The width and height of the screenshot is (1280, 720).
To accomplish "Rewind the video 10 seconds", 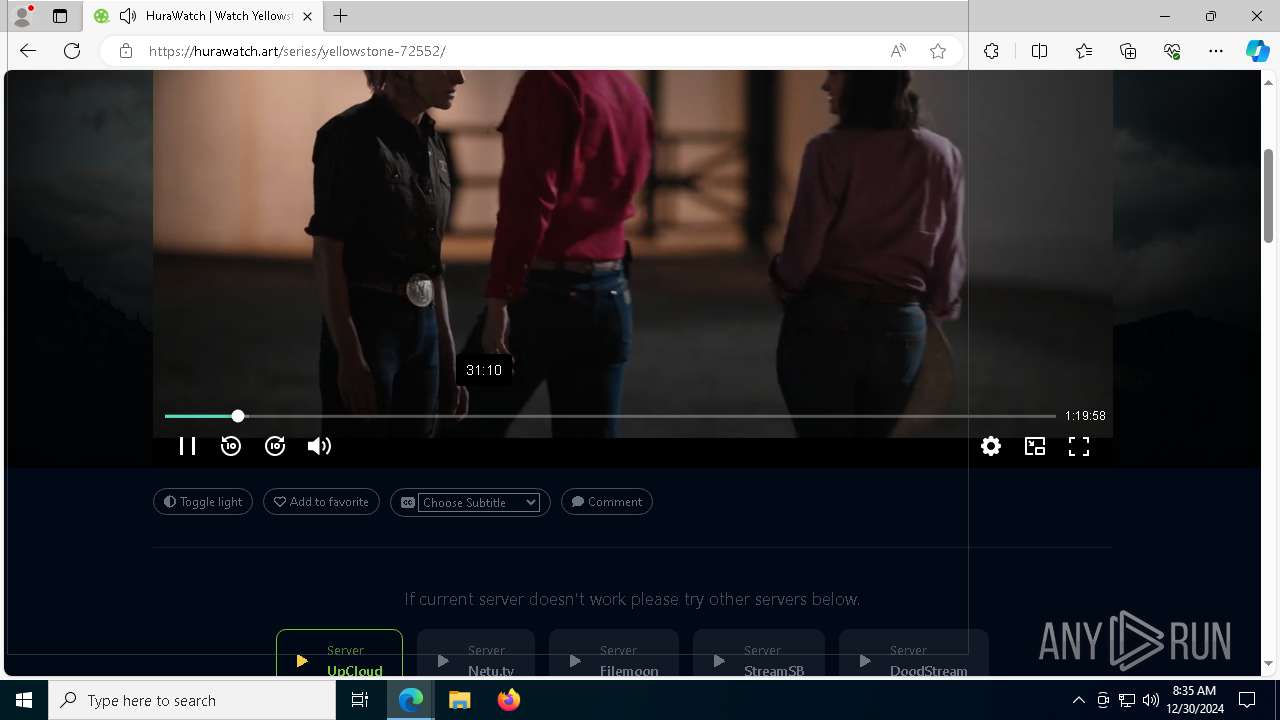I will [231, 446].
